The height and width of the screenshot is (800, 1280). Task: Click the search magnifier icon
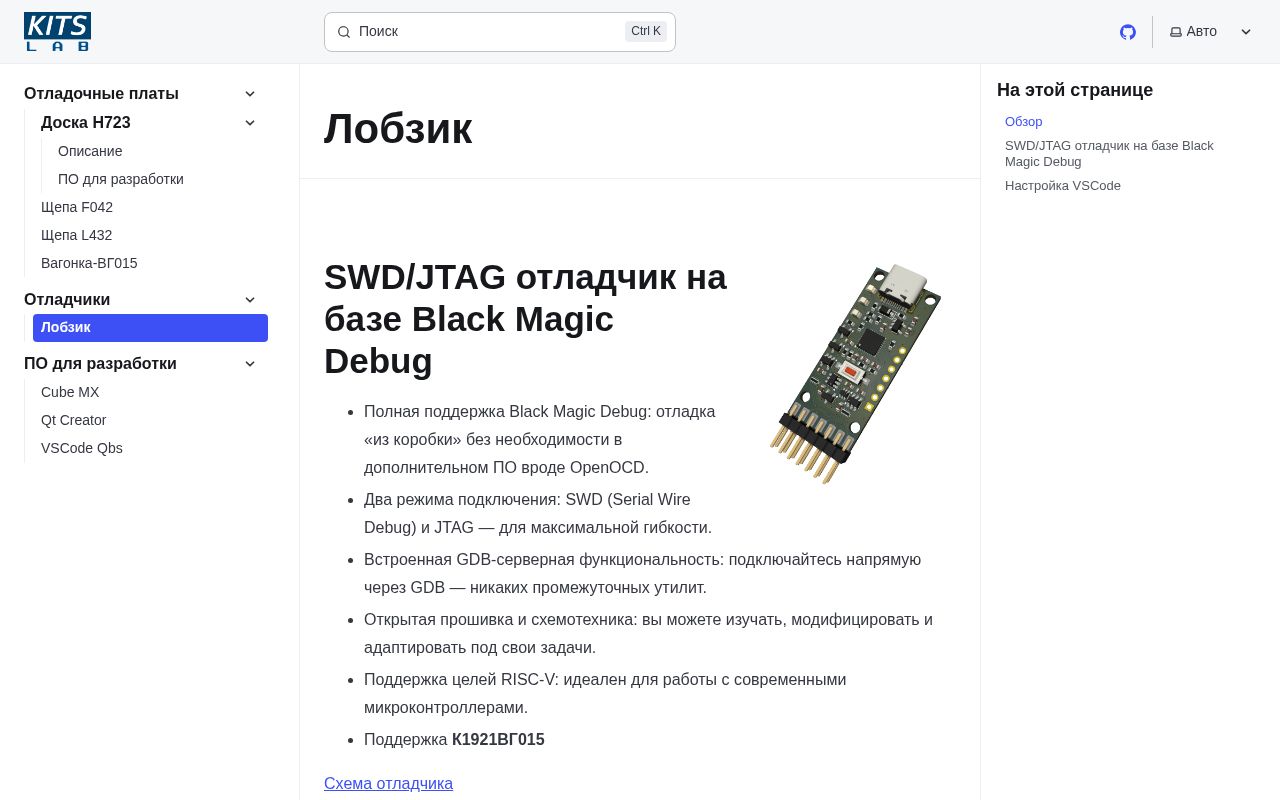pyautogui.click(x=344, y=32)
